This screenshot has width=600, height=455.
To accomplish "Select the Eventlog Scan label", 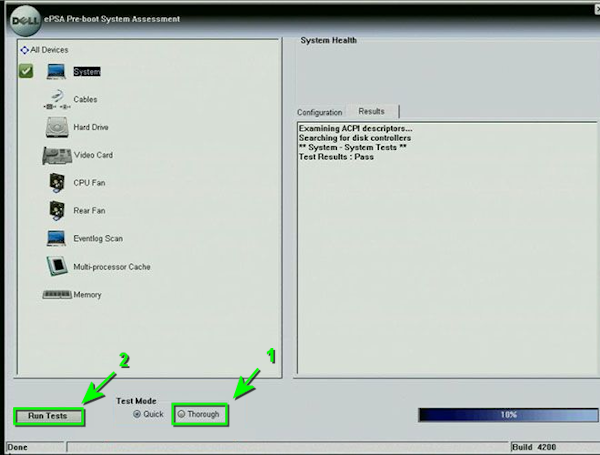I will coord(98,238).
